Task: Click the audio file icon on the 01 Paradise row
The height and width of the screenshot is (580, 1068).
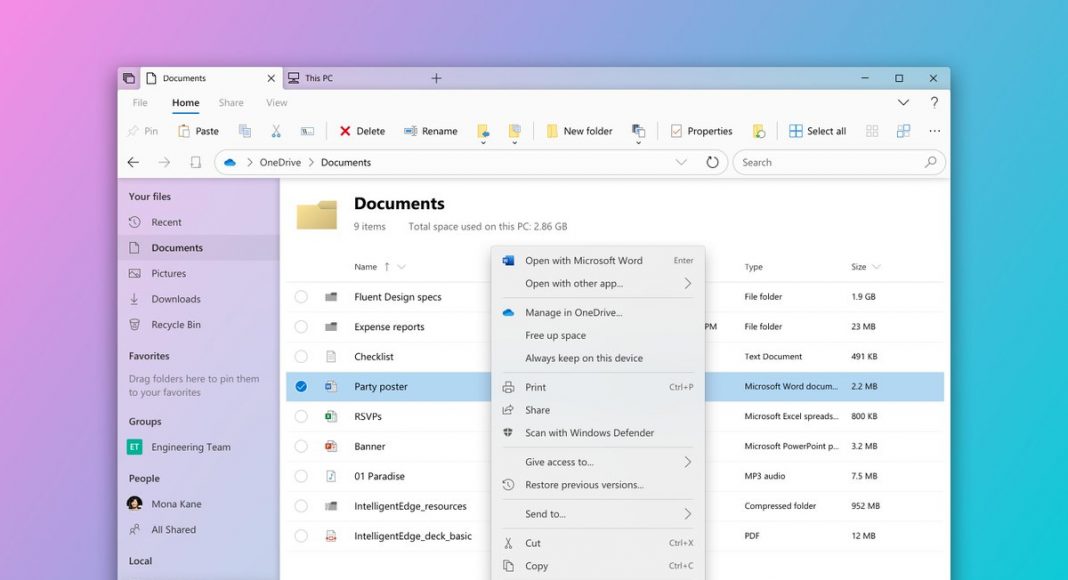Action: click(x=331, y=476)
